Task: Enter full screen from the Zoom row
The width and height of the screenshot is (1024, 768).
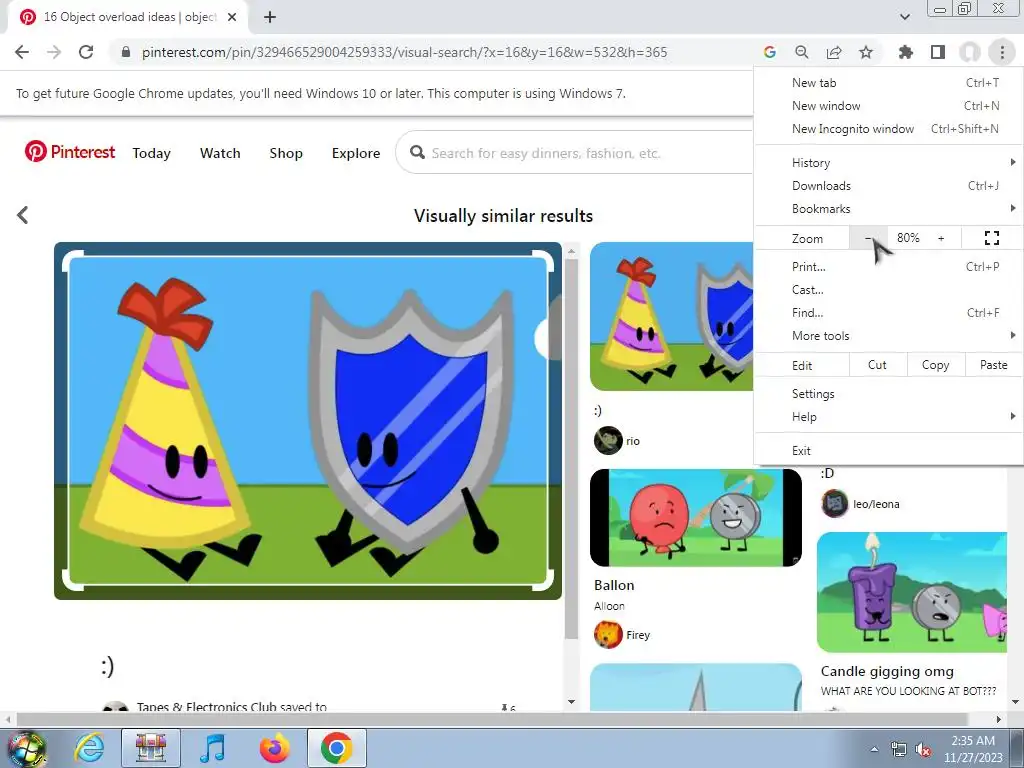Action: point(992,238)
